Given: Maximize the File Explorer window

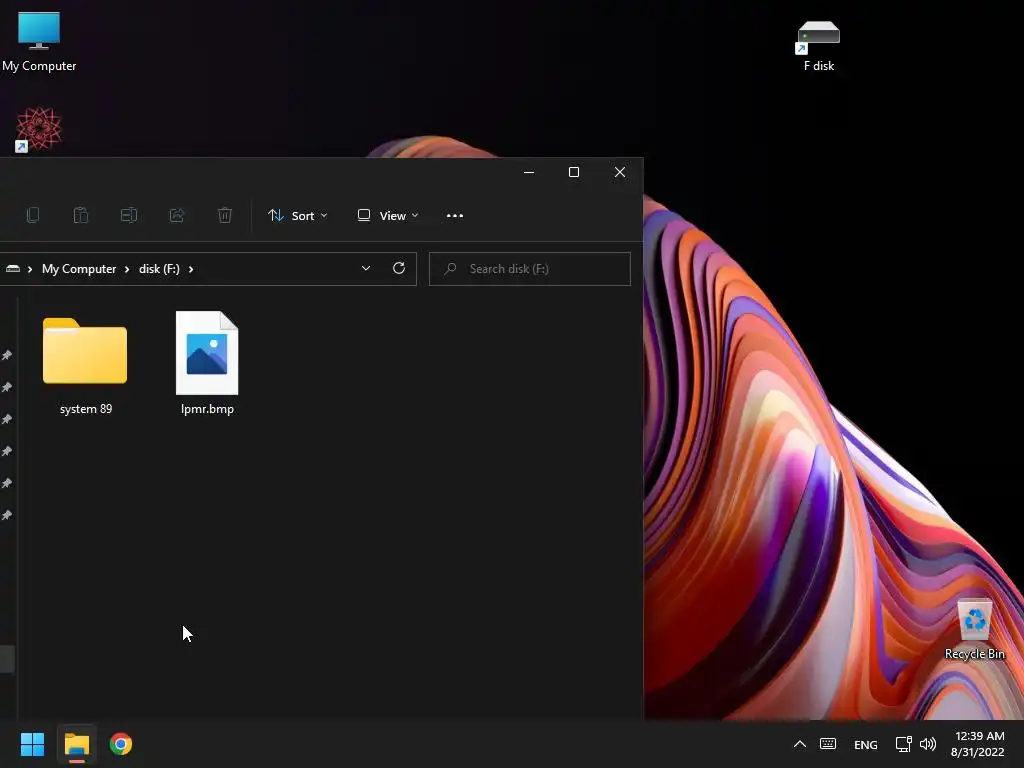Looking at the screenshot, I should tap(574, 172).
